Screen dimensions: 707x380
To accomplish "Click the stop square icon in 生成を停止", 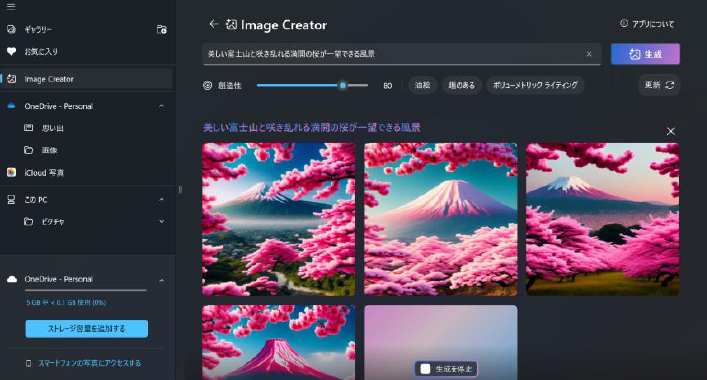I will pyautogui.click(x=425, y=369).
